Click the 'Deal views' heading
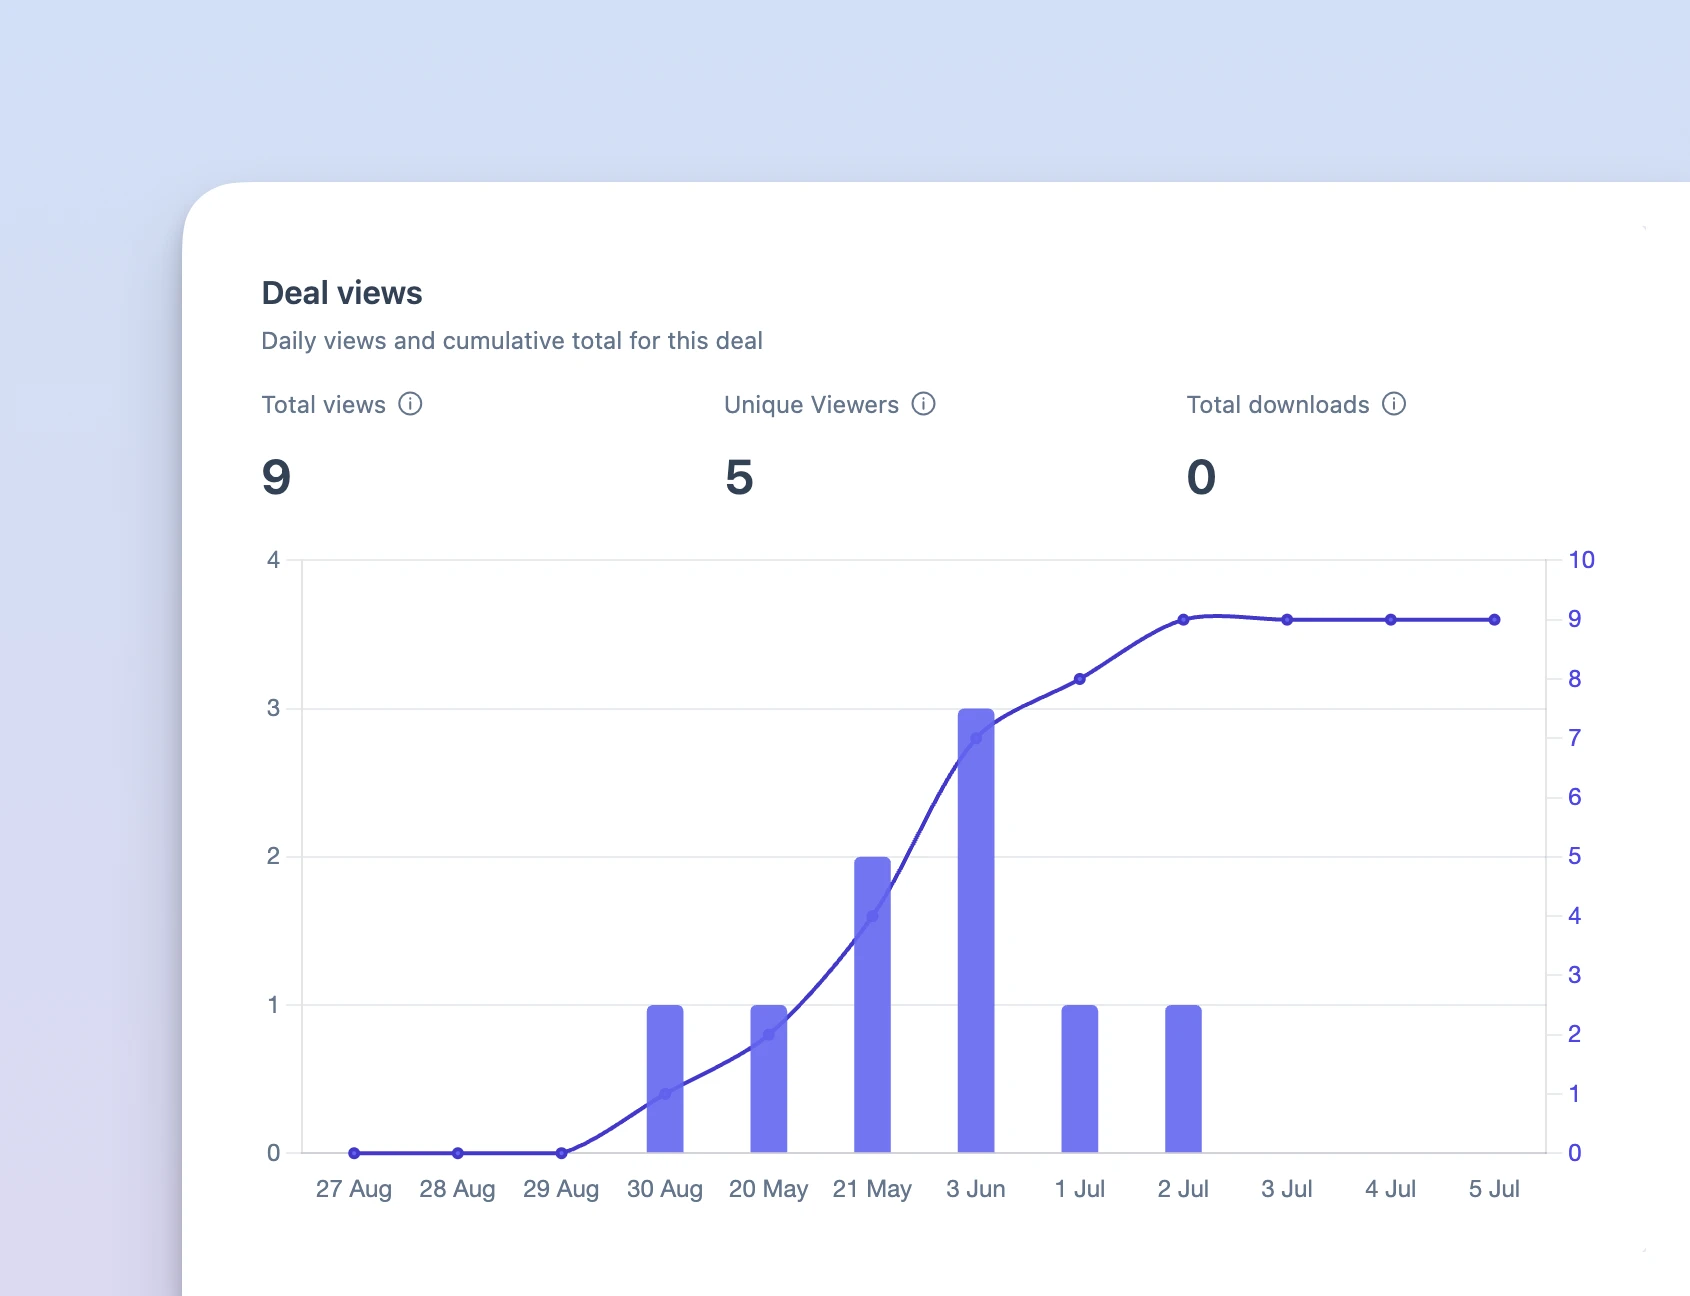The image size is (1690, 1296). [342, 293]
